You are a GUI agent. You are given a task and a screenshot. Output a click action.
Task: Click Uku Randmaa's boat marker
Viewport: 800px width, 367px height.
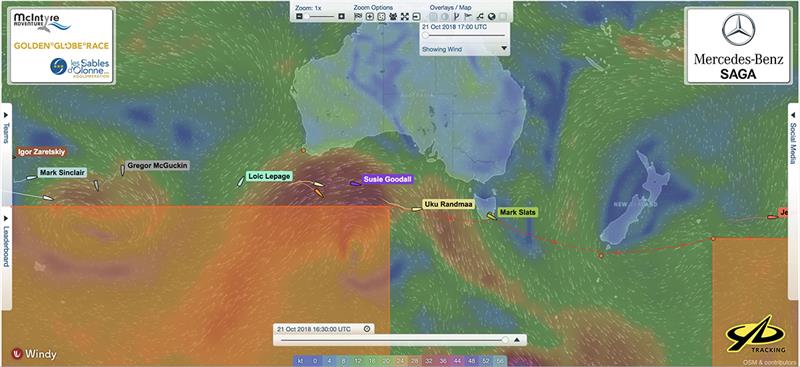(417, 209)
